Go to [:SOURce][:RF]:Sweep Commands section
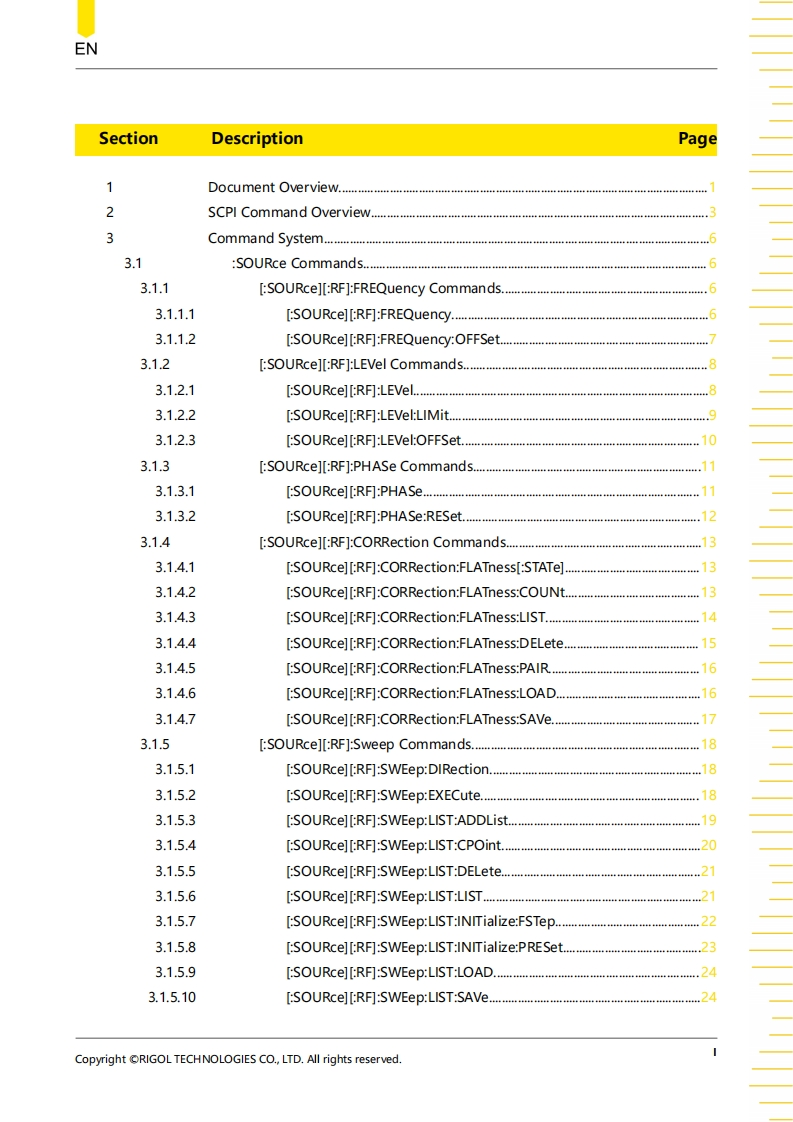The width and height of the screenshot is (793, 1122). [x=364, y=744]
